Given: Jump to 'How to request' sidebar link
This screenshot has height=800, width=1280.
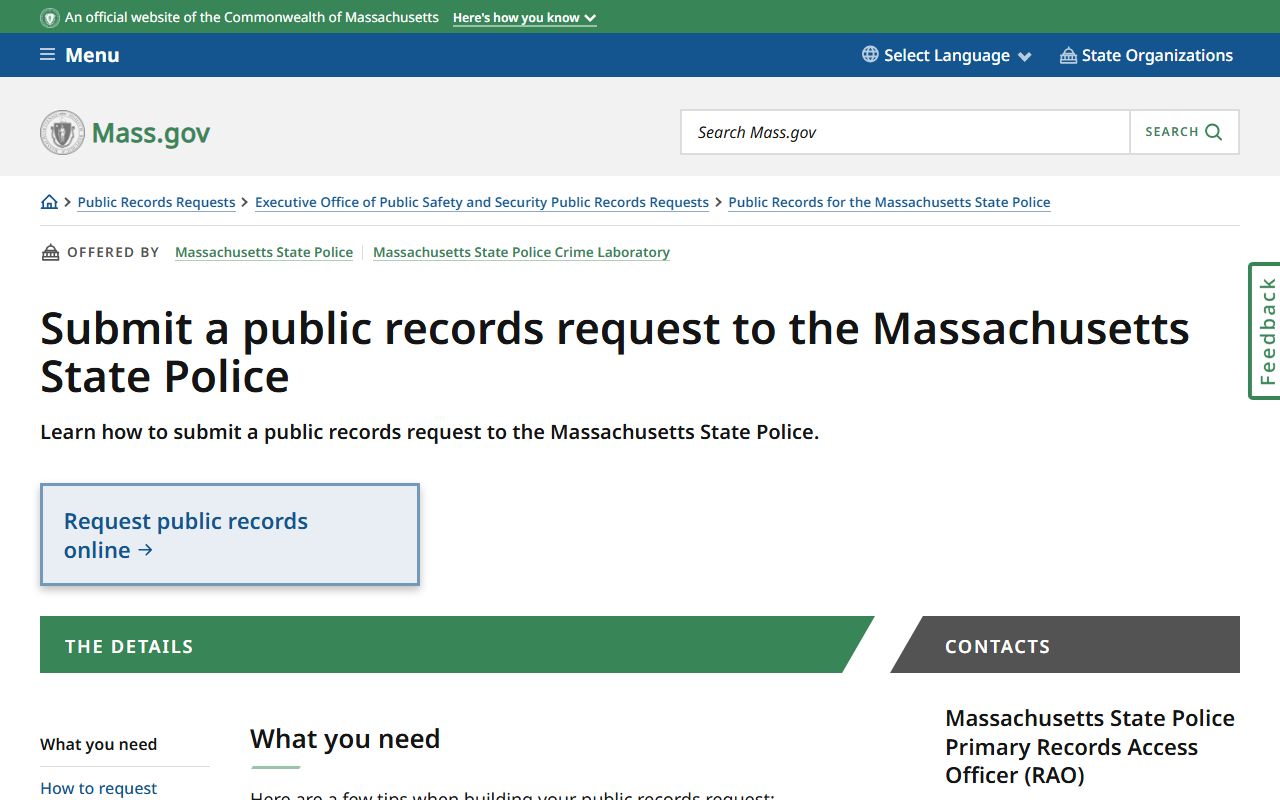Looking at the screenshot, I should (98, 788).
